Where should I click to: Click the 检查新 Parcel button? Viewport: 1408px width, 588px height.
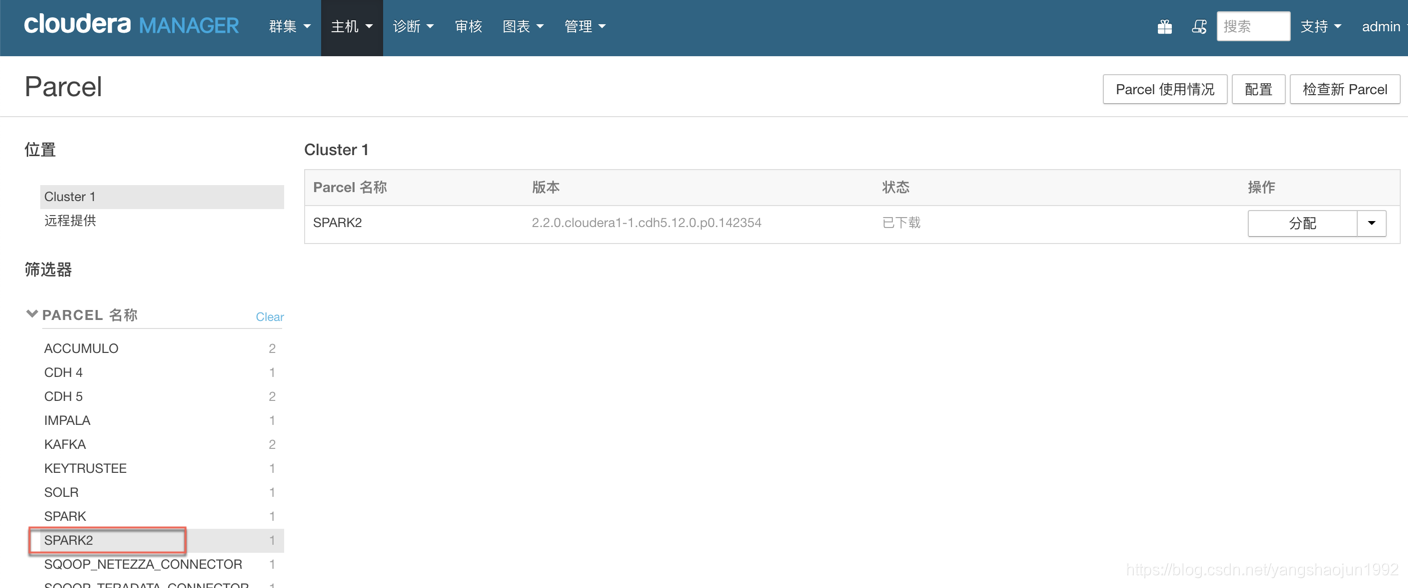(1345, 89)
